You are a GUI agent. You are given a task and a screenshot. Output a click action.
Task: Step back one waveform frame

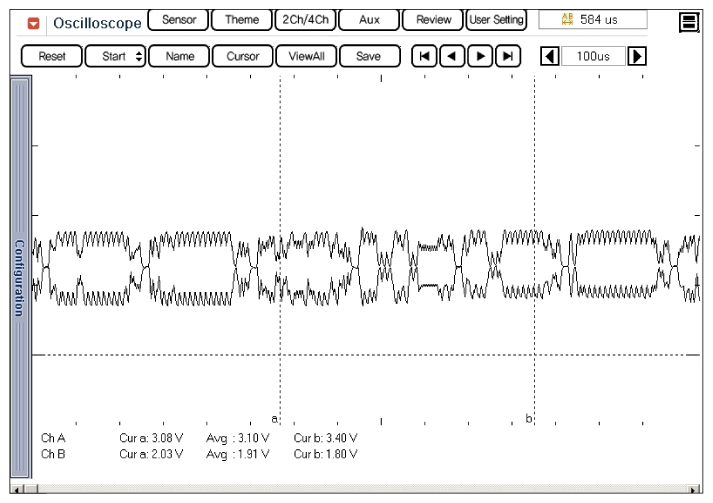[452, 57]
